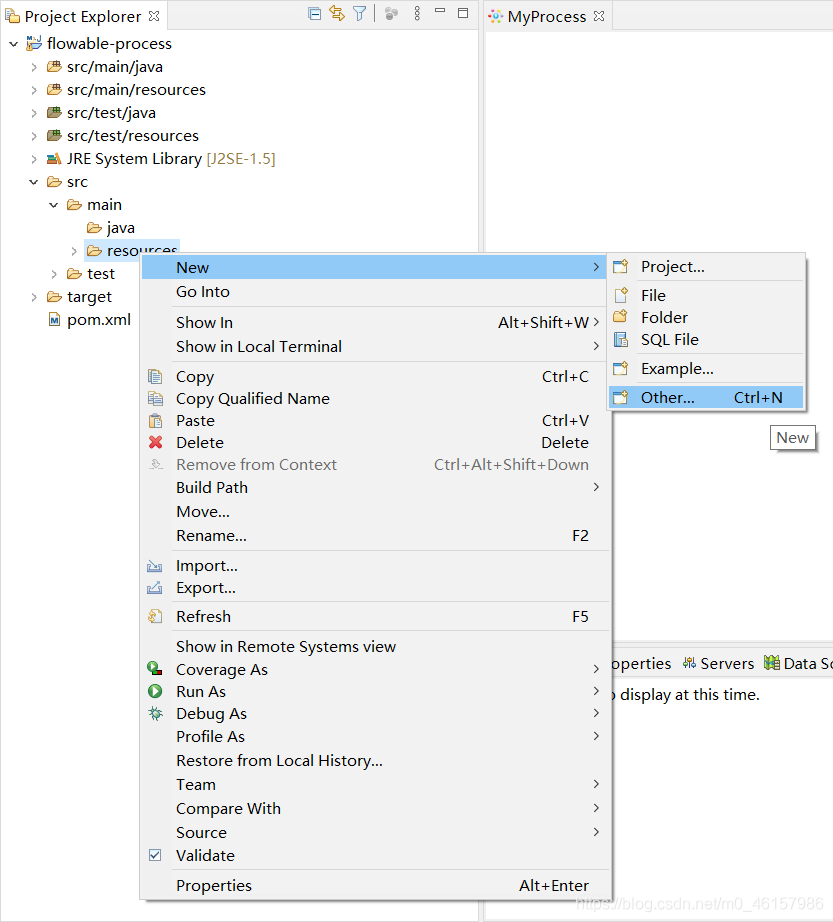Select the Run As play icon

(x=157, y=691)
